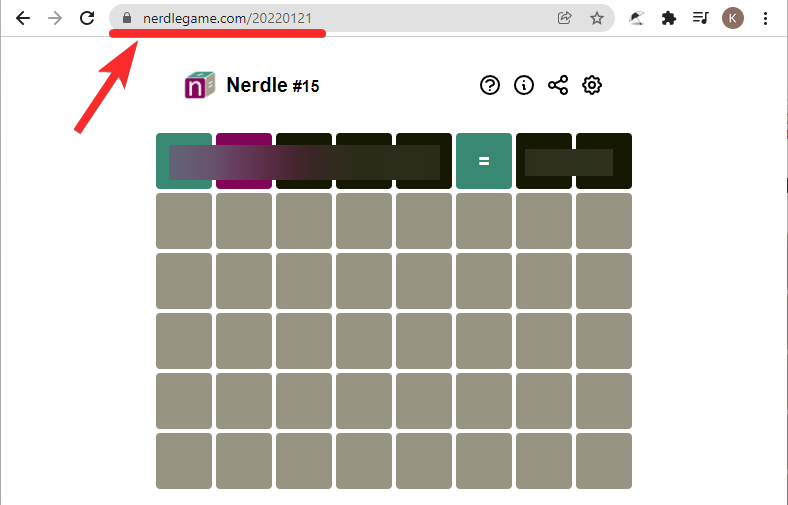The width and height of the screenshot is (788, 505).
Task: Open the browser extensions puzzle icon
Action: click(x=669, y=18)
